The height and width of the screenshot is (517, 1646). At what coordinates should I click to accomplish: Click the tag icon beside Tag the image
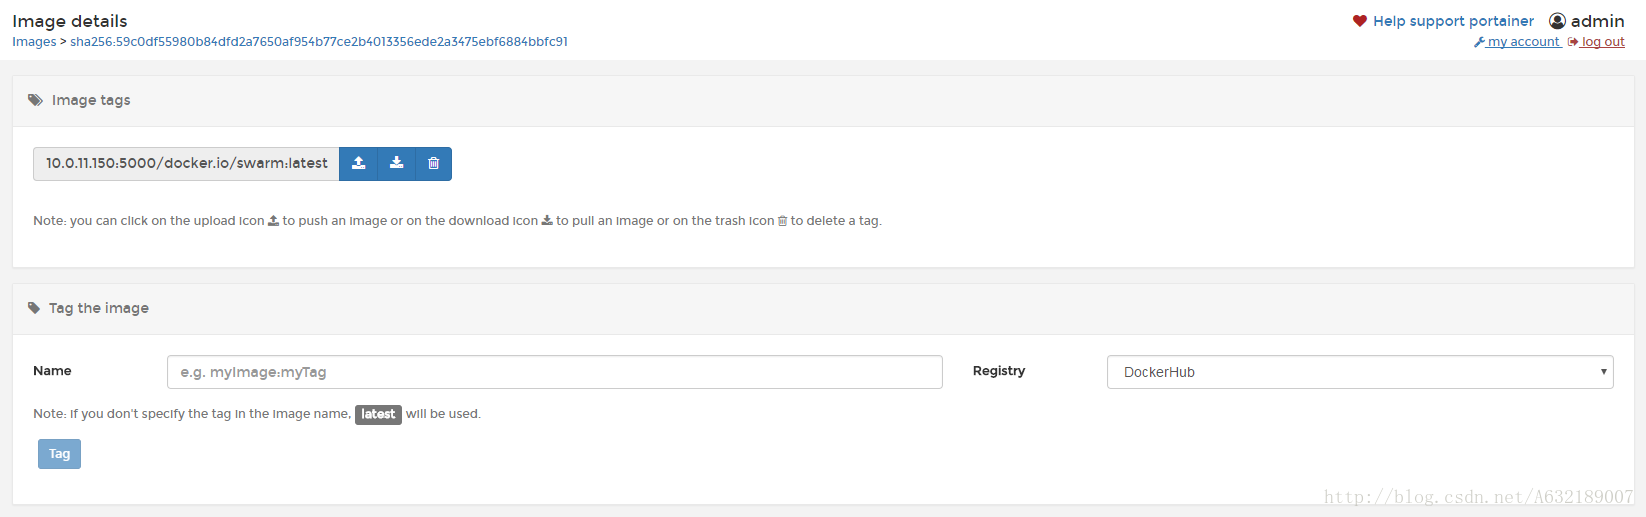(34, 308)
